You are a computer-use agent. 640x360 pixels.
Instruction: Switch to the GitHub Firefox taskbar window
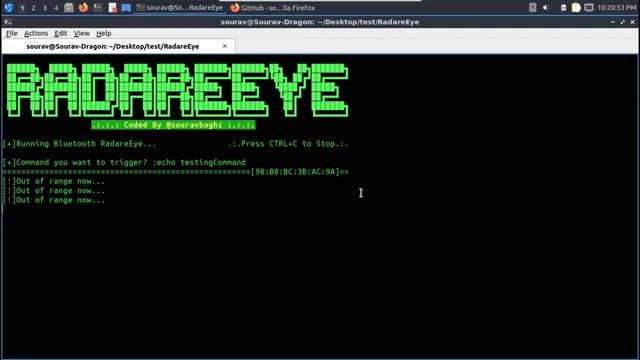pyautogui.click(x=273, y=8)
